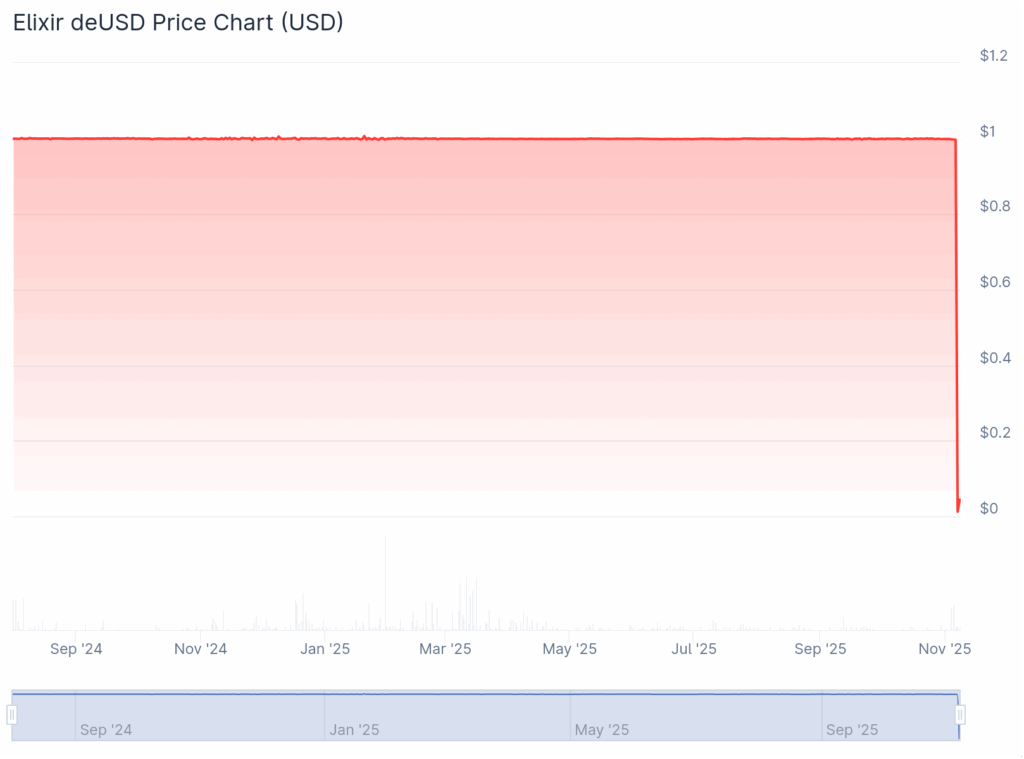Screen dimensions: 1024x759
Task: Click the $0.2 price axis label
Action: [993, 433]
